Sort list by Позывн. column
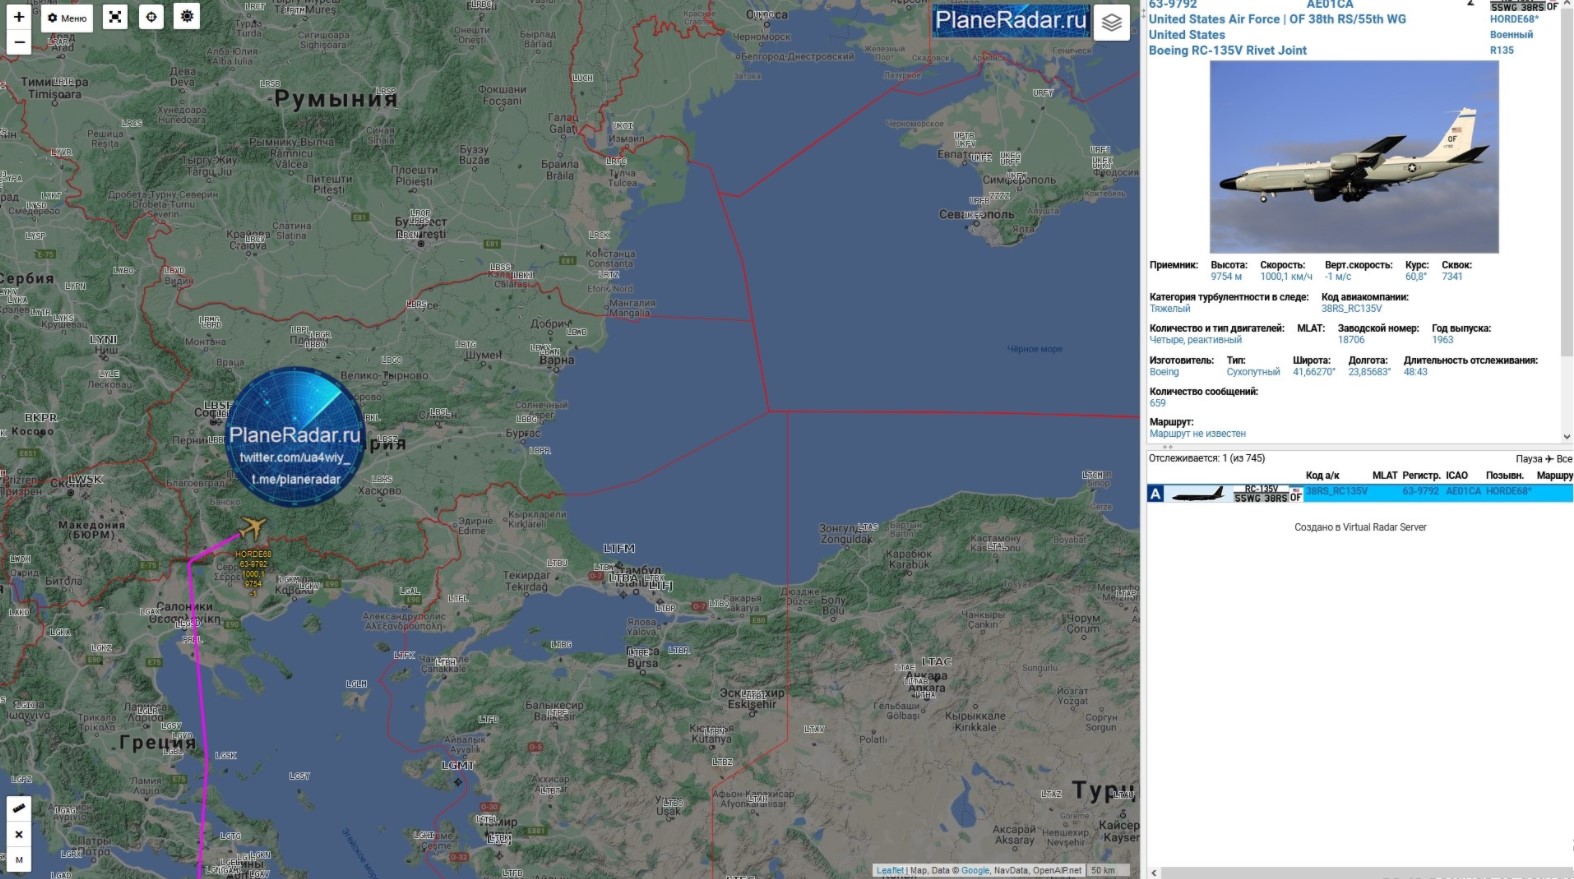 1505,476
